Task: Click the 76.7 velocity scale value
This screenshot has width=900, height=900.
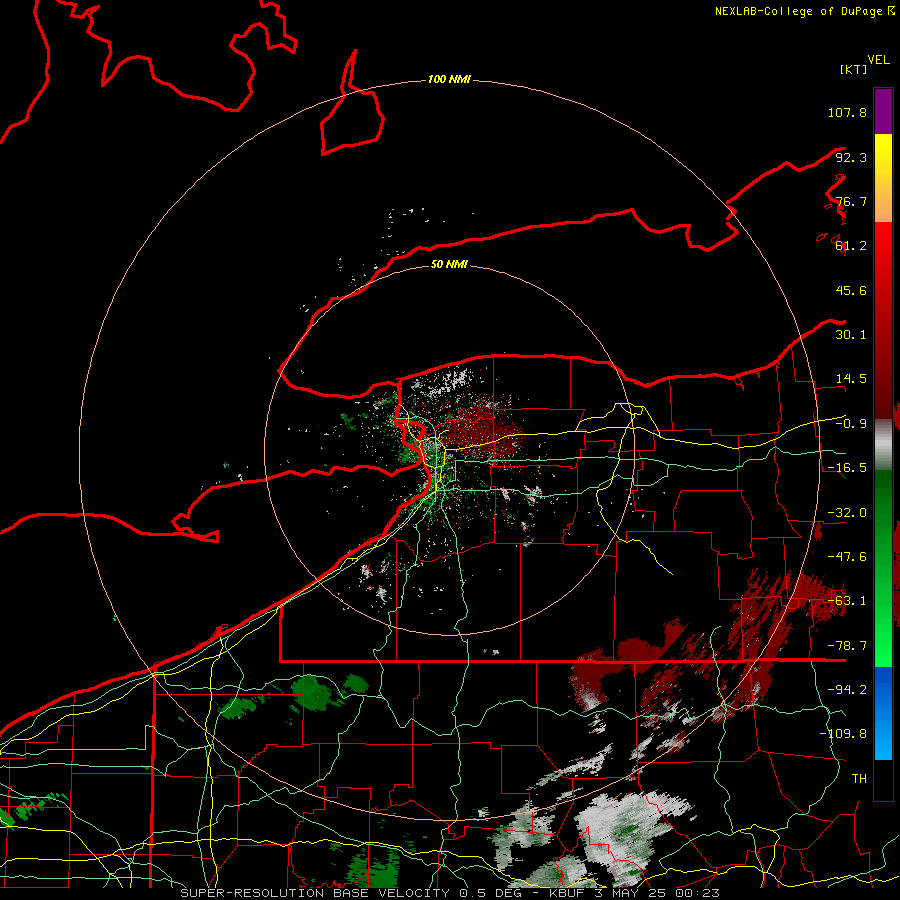Action: [x=851, y=201]
